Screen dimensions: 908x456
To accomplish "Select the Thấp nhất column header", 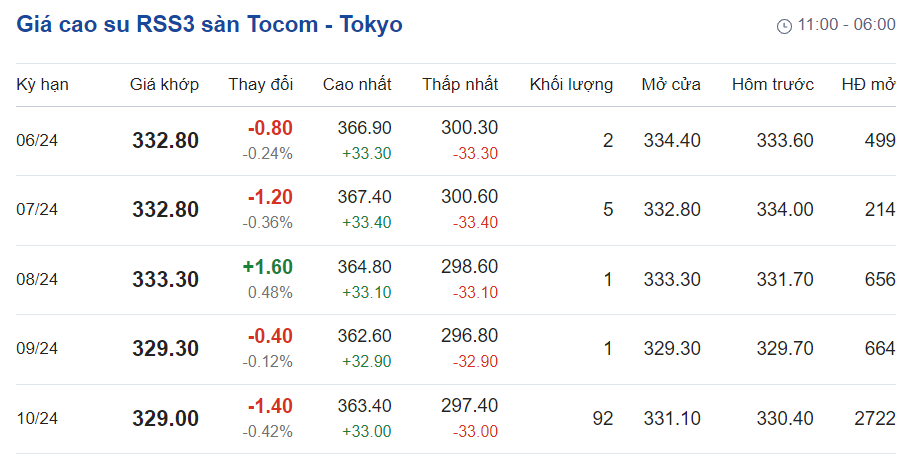I will pyautogui.click(x=460, y=84).
